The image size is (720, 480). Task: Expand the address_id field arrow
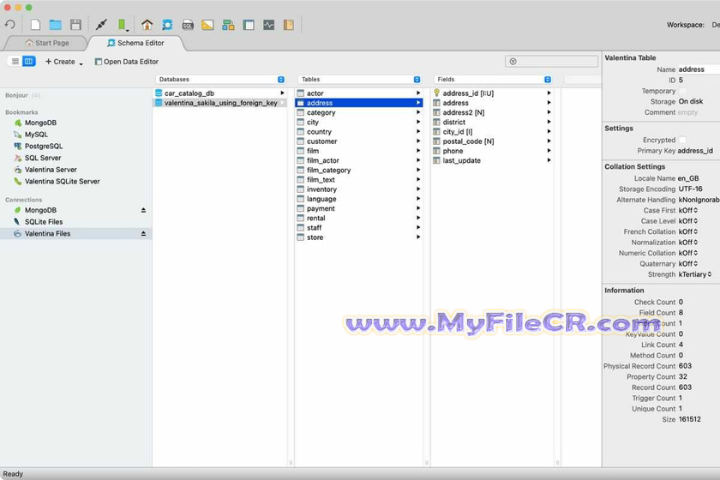[x=549, y=93]
